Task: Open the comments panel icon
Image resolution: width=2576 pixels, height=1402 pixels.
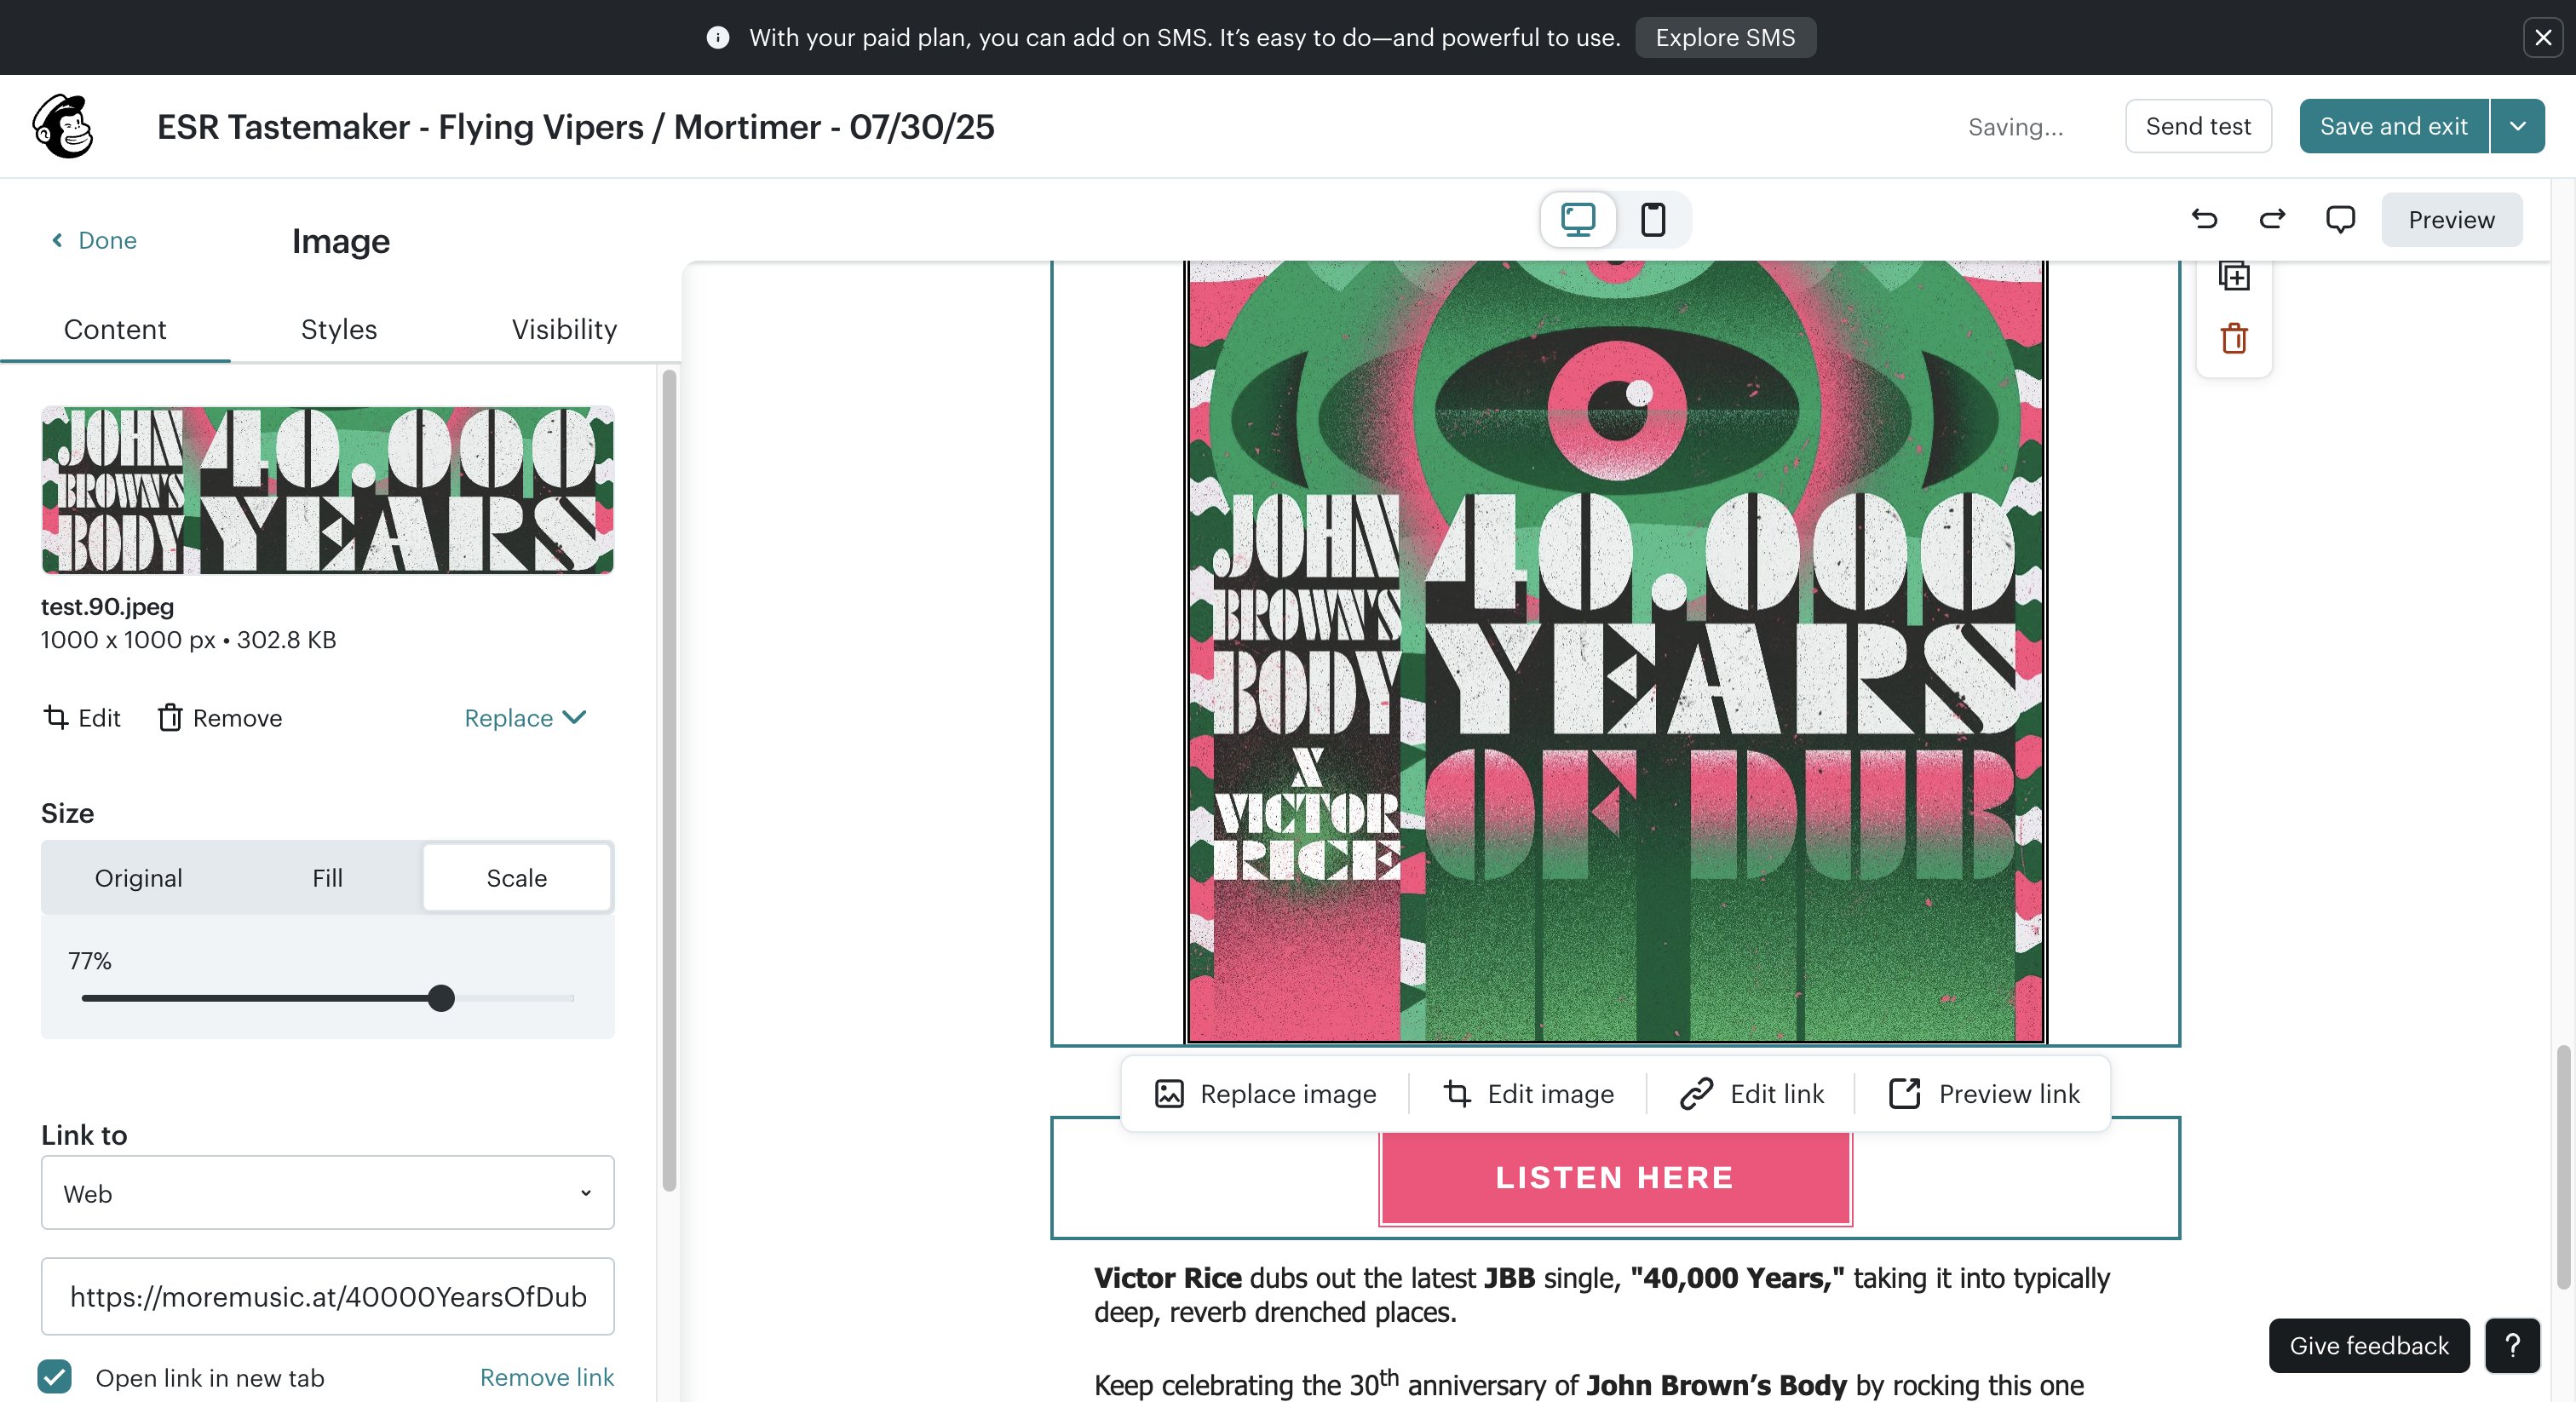Action: coord(2340,219)
